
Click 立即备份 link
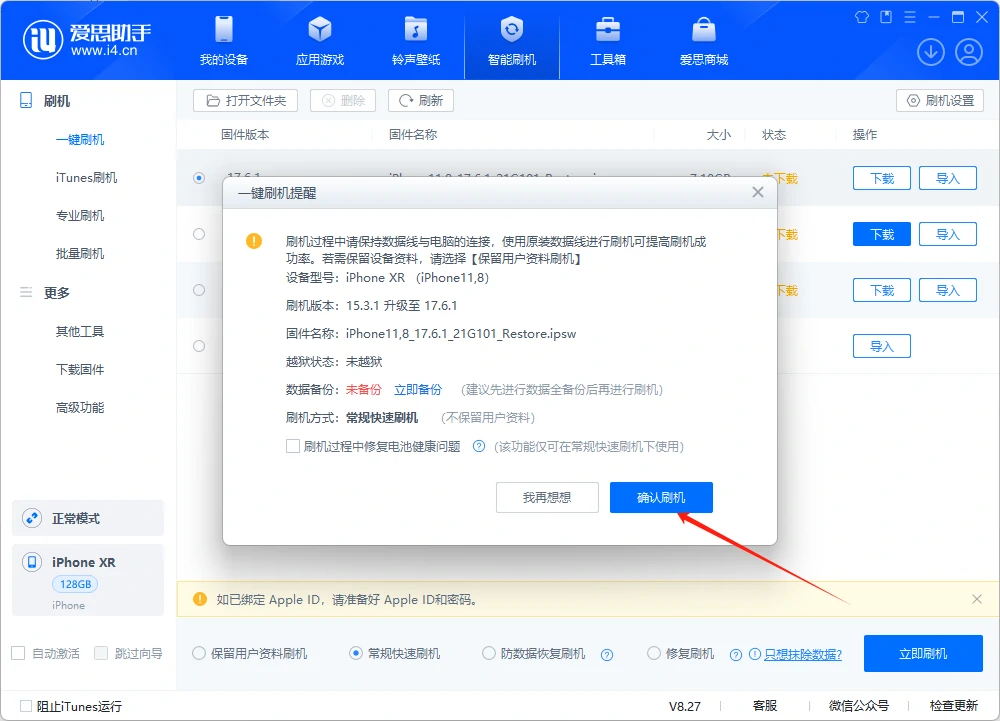pos(418,390)
